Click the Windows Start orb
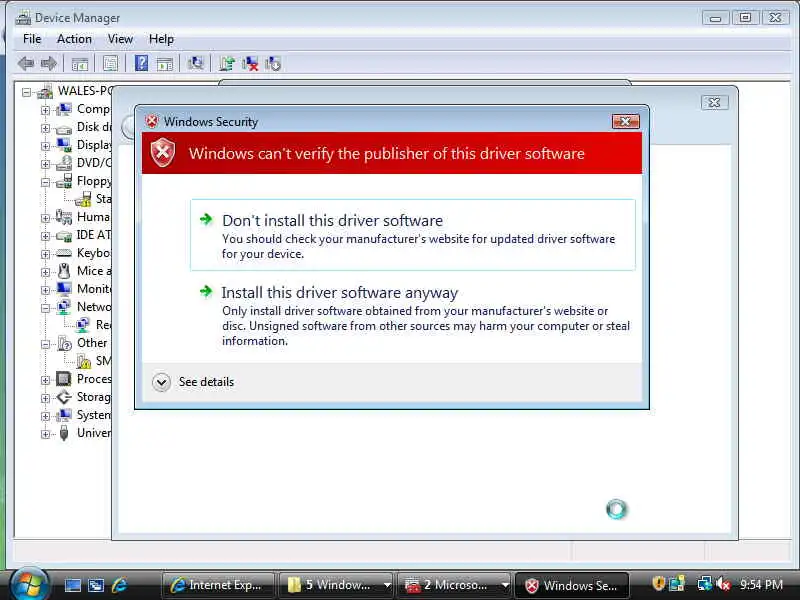Image resolution: width=800 pixels, height=600 pixels. pos(28,585)
